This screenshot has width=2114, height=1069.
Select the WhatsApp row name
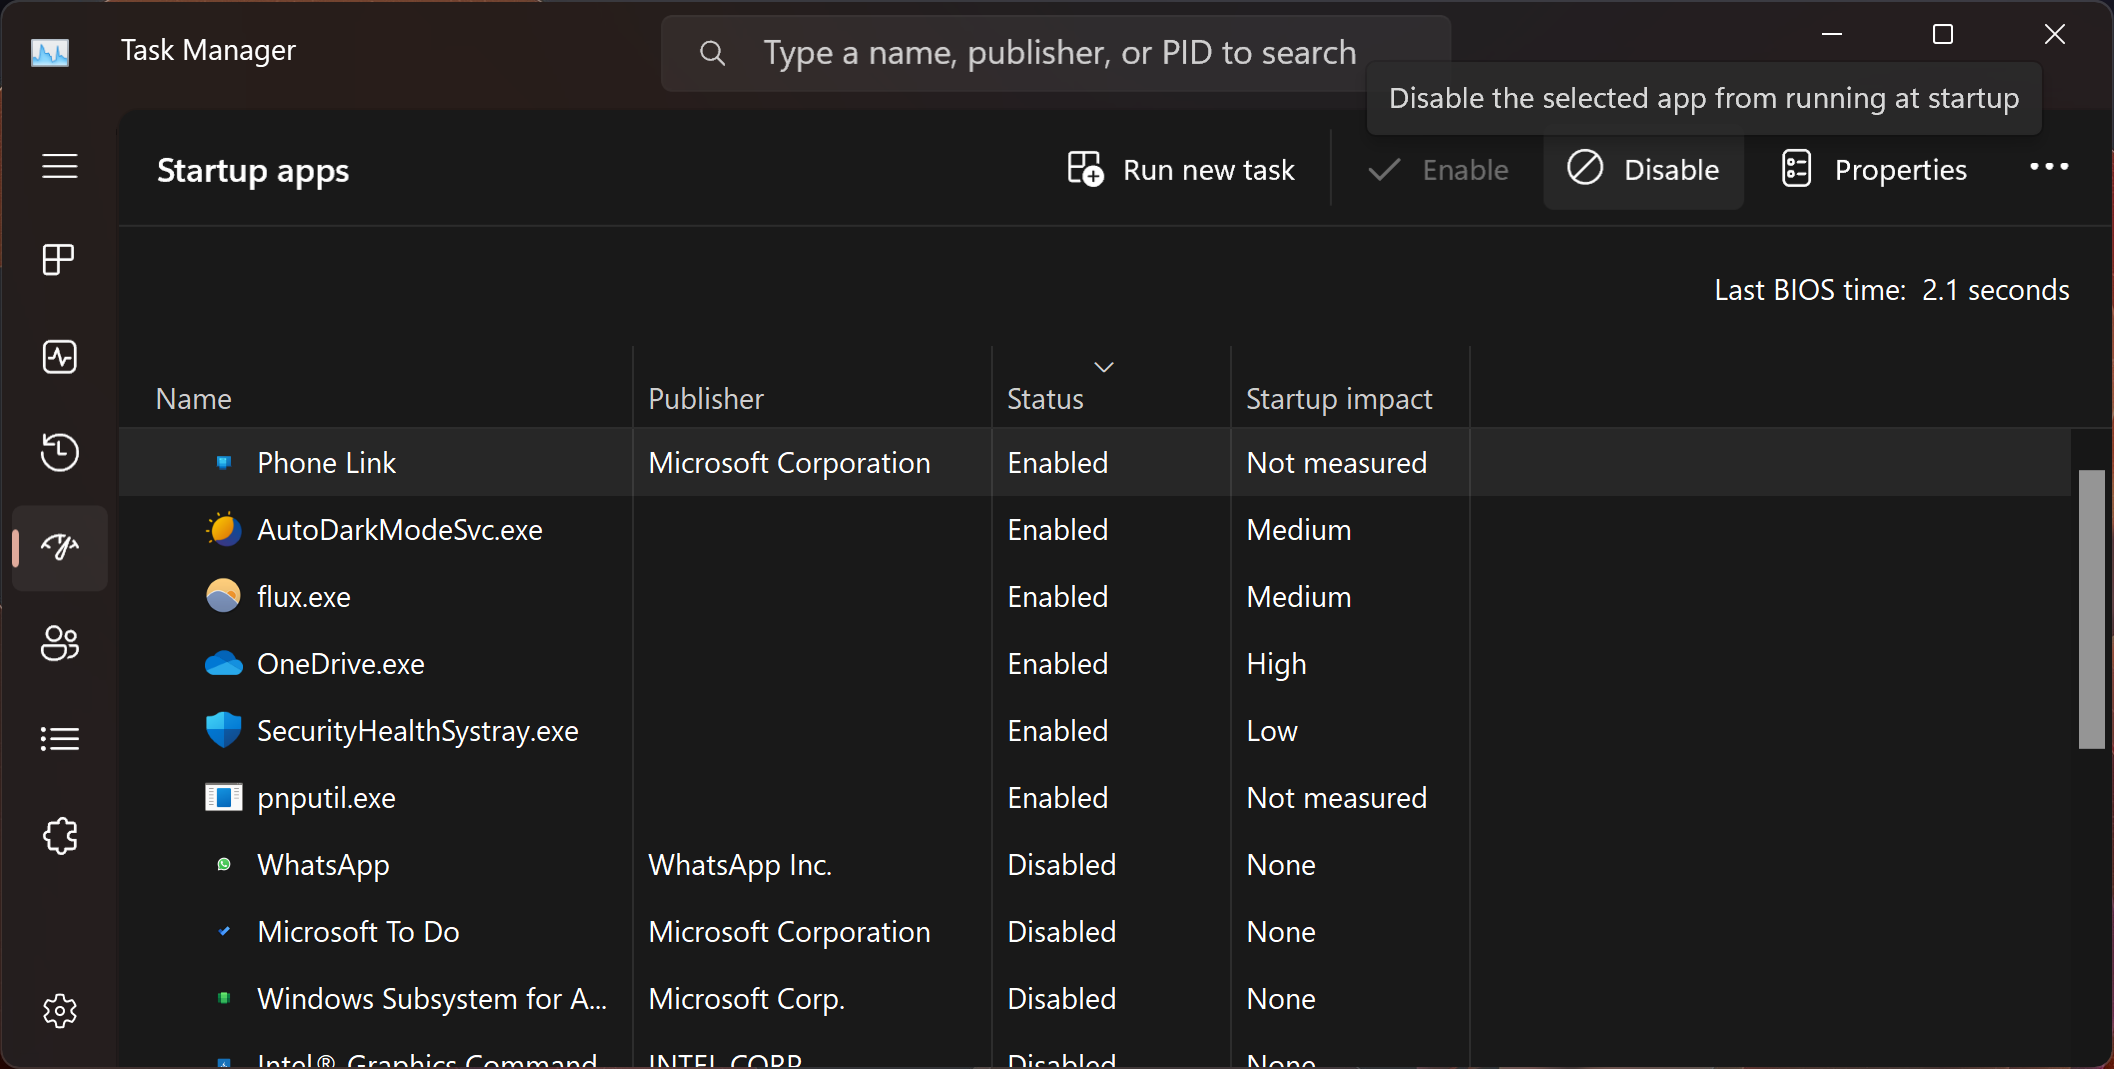(323, 865)
